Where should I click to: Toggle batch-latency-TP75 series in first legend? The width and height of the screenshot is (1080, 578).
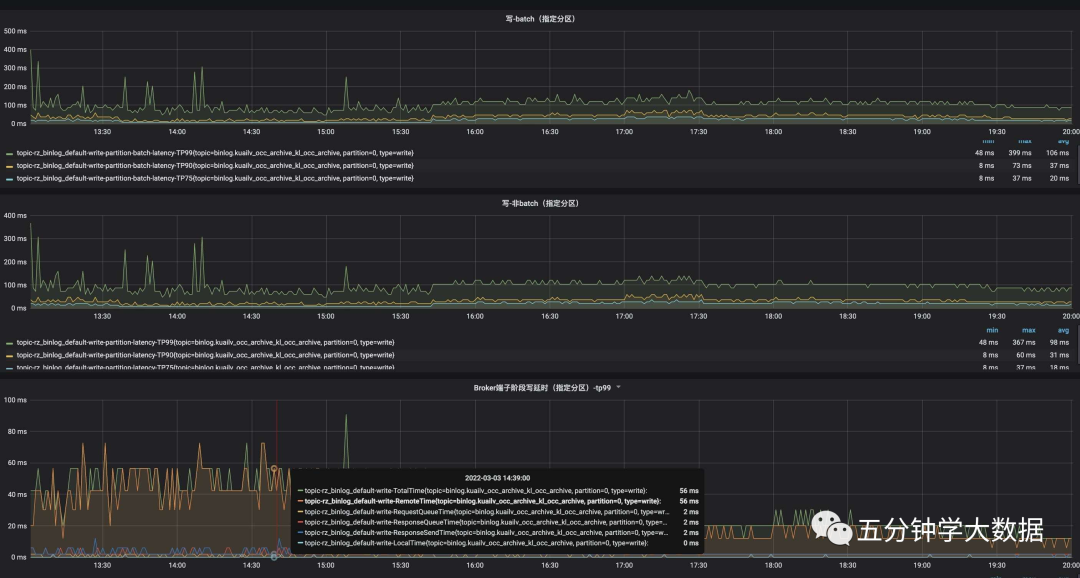(215, 178)
